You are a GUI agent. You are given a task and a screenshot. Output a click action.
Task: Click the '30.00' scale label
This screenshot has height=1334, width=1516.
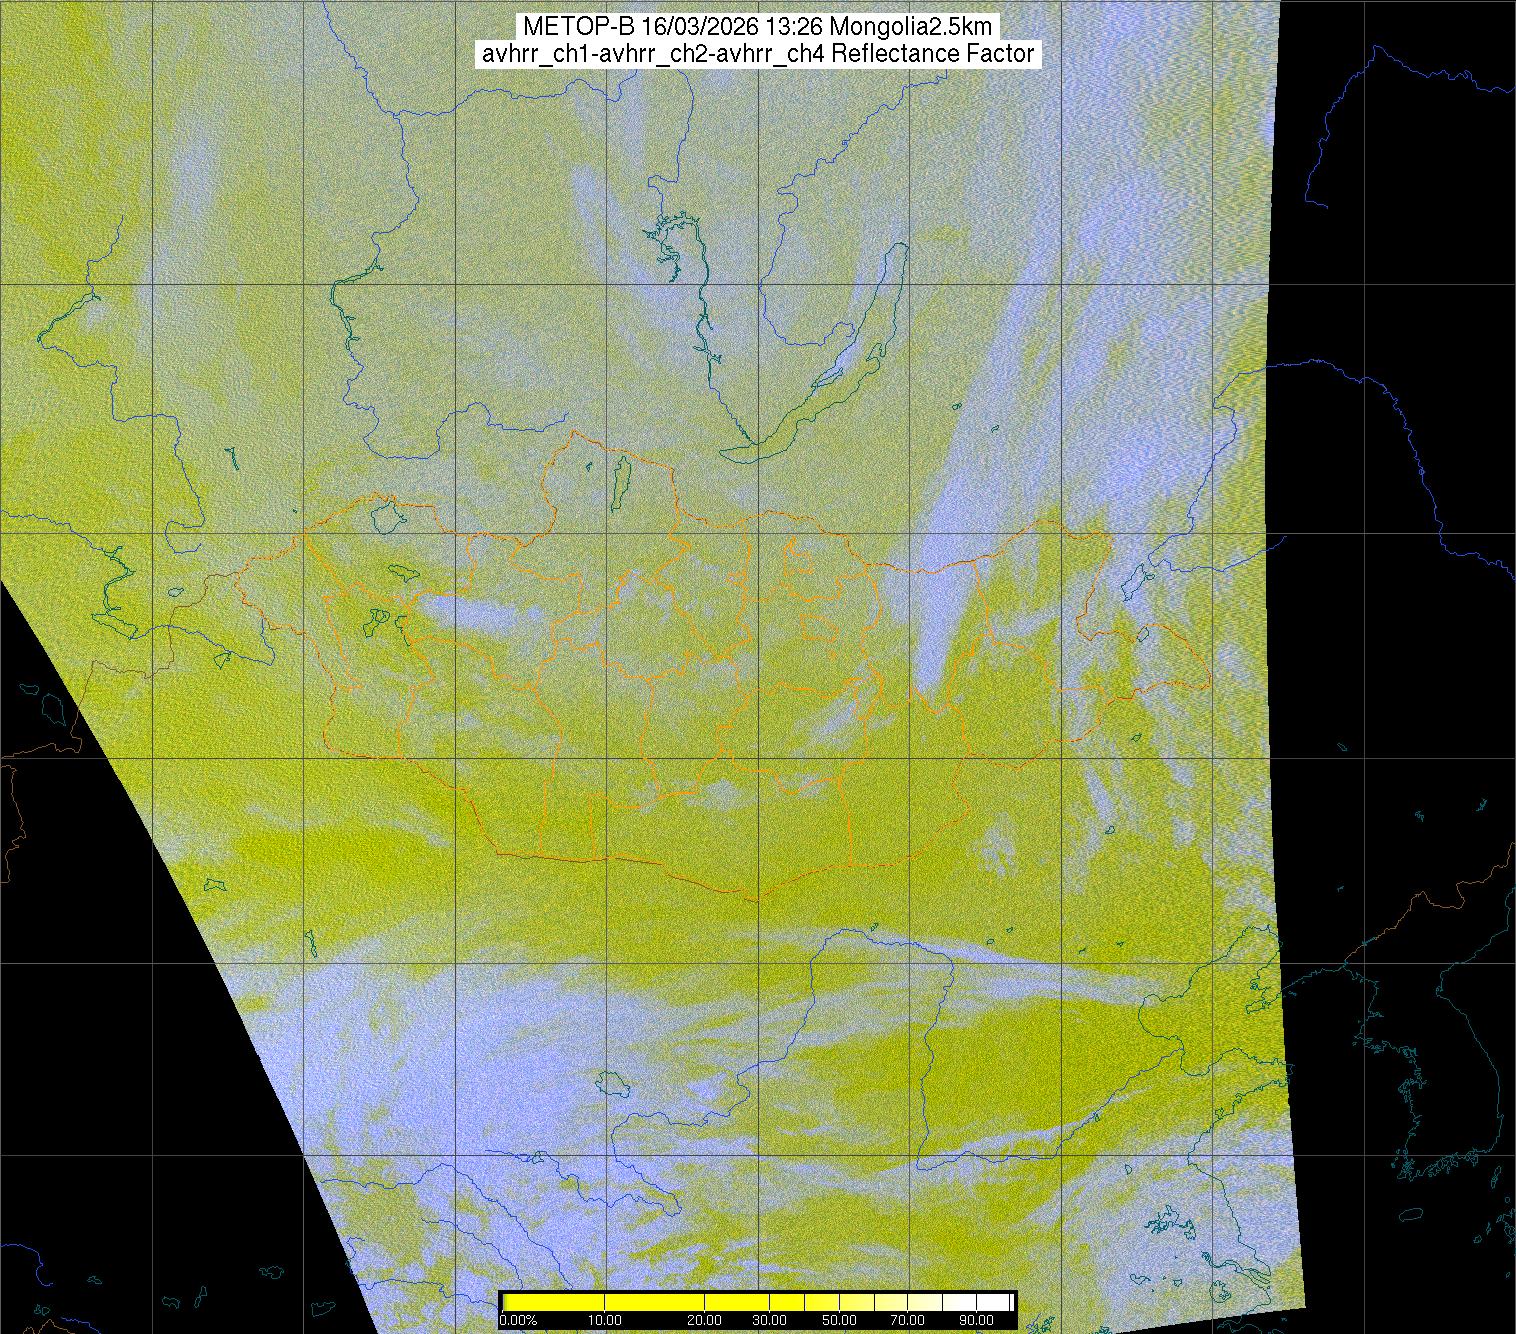pyautogui.click(x=771, y=1321)
